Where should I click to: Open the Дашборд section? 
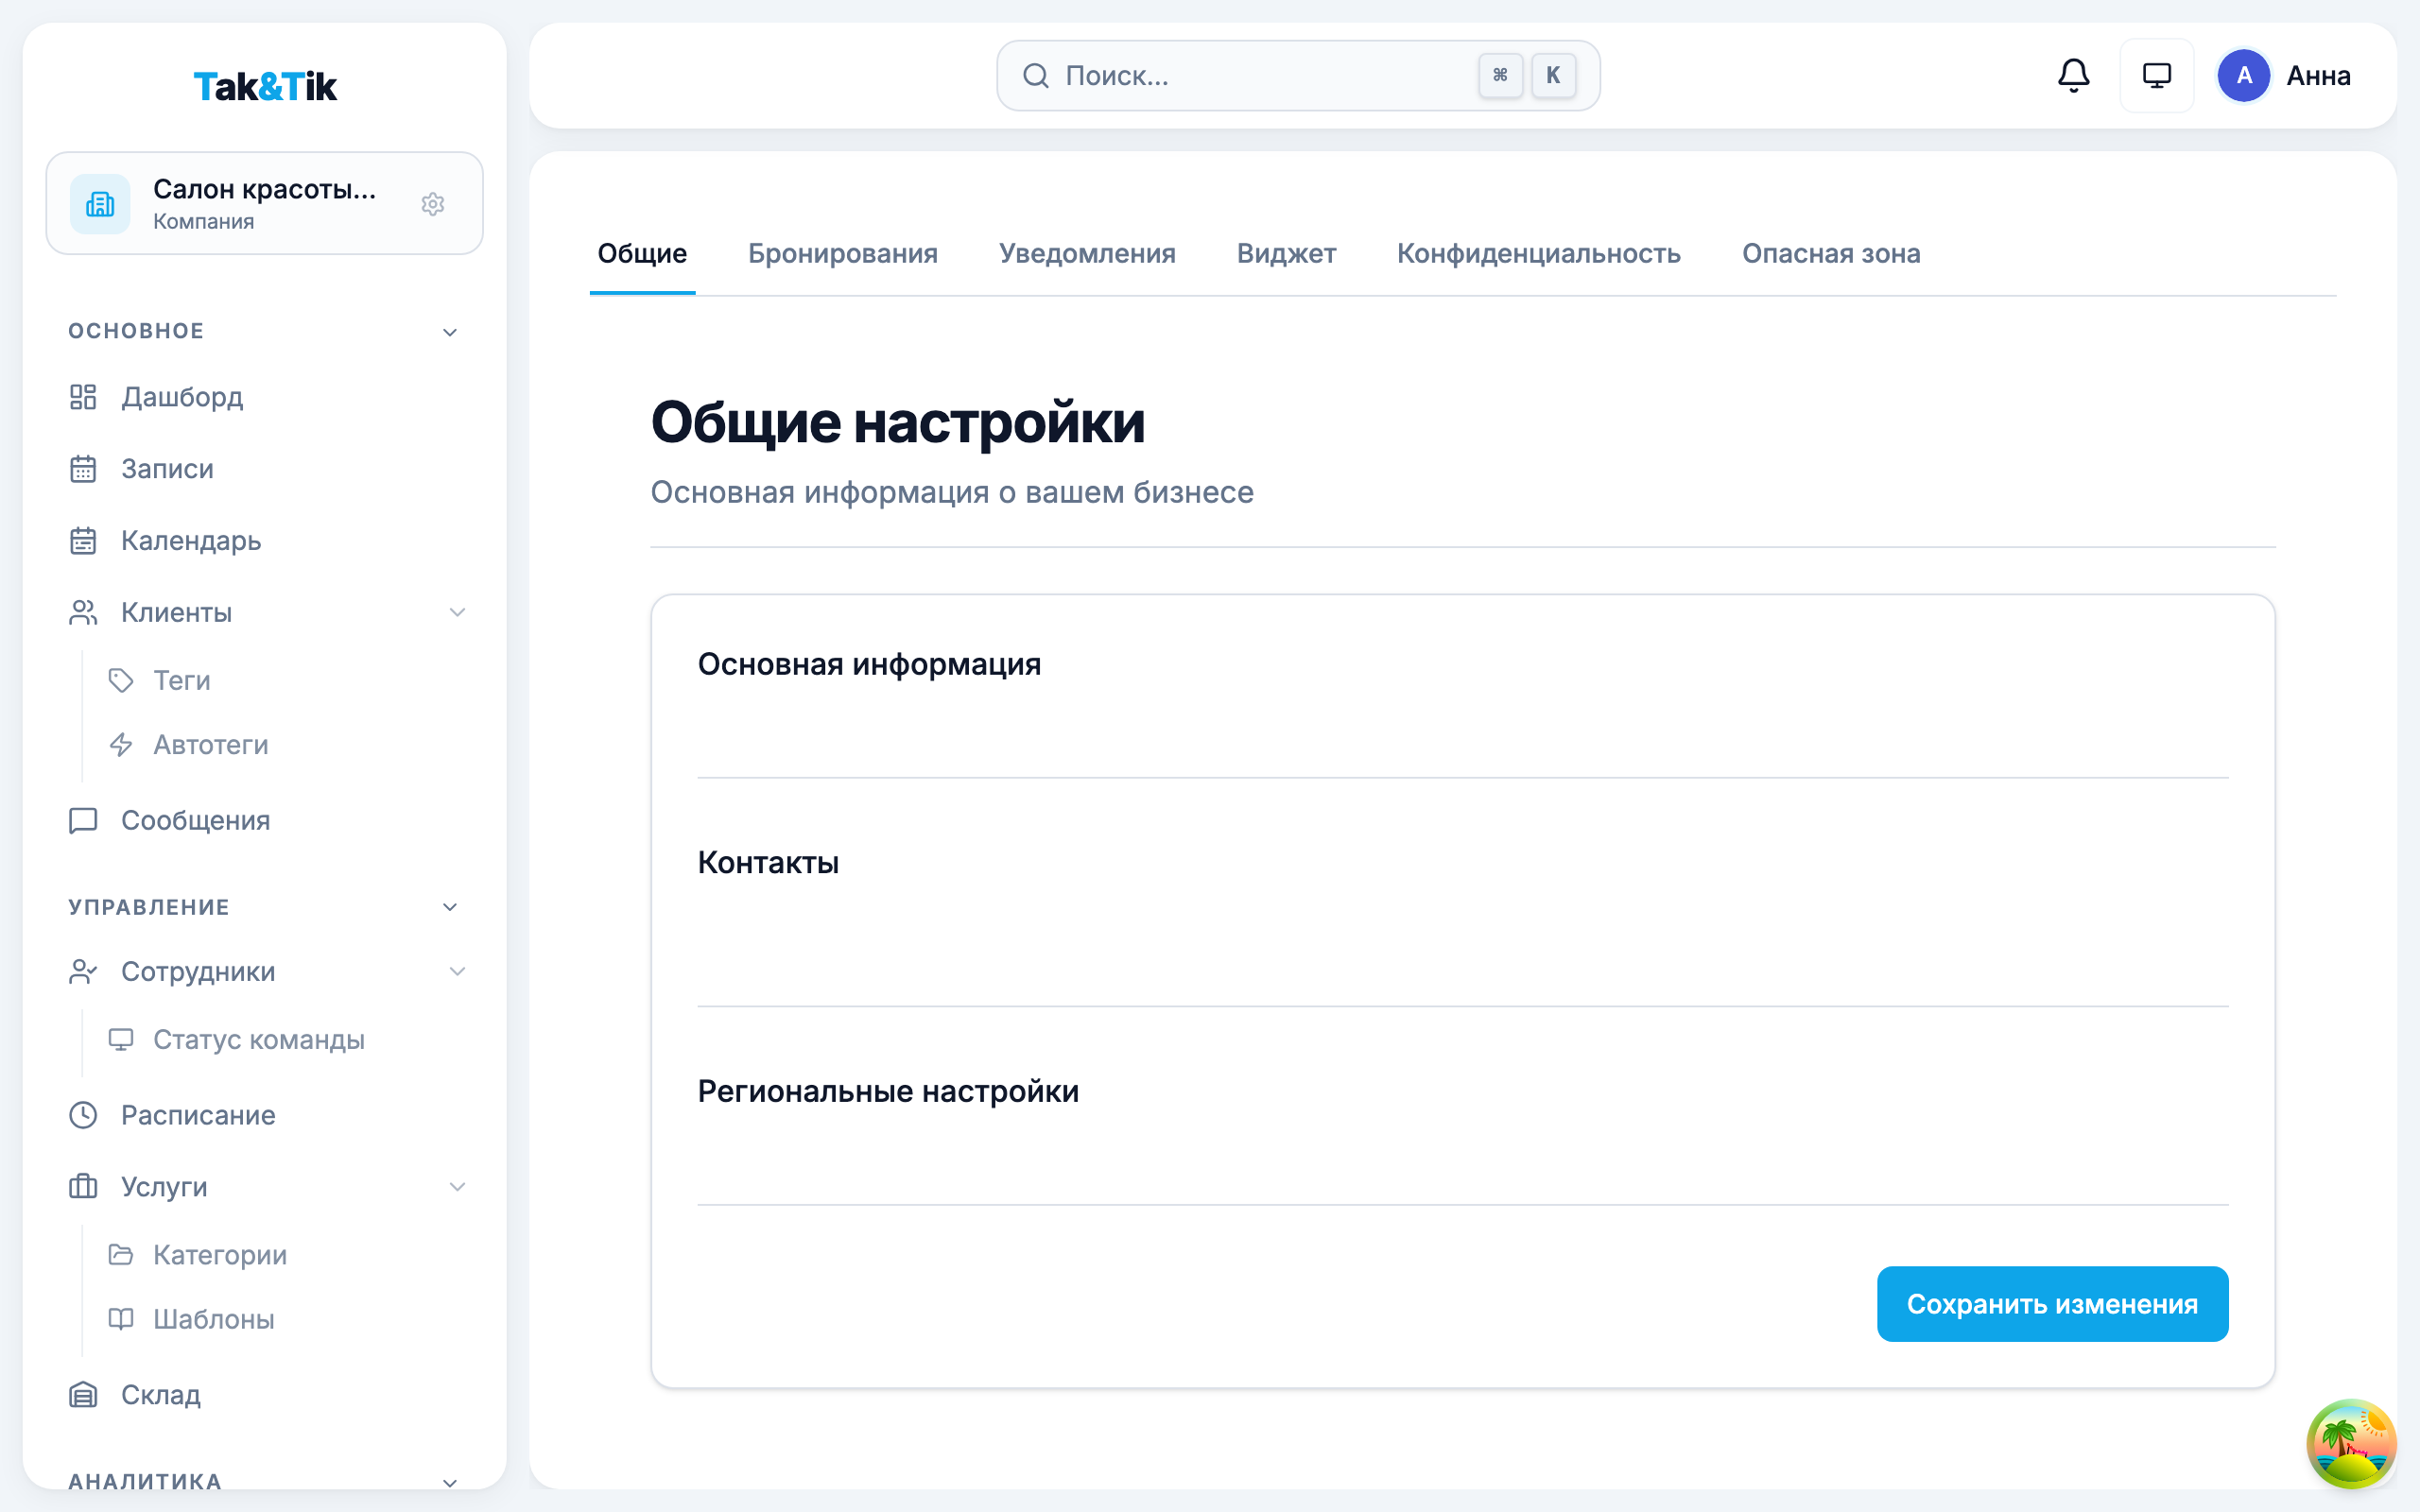tap(182, 397)
